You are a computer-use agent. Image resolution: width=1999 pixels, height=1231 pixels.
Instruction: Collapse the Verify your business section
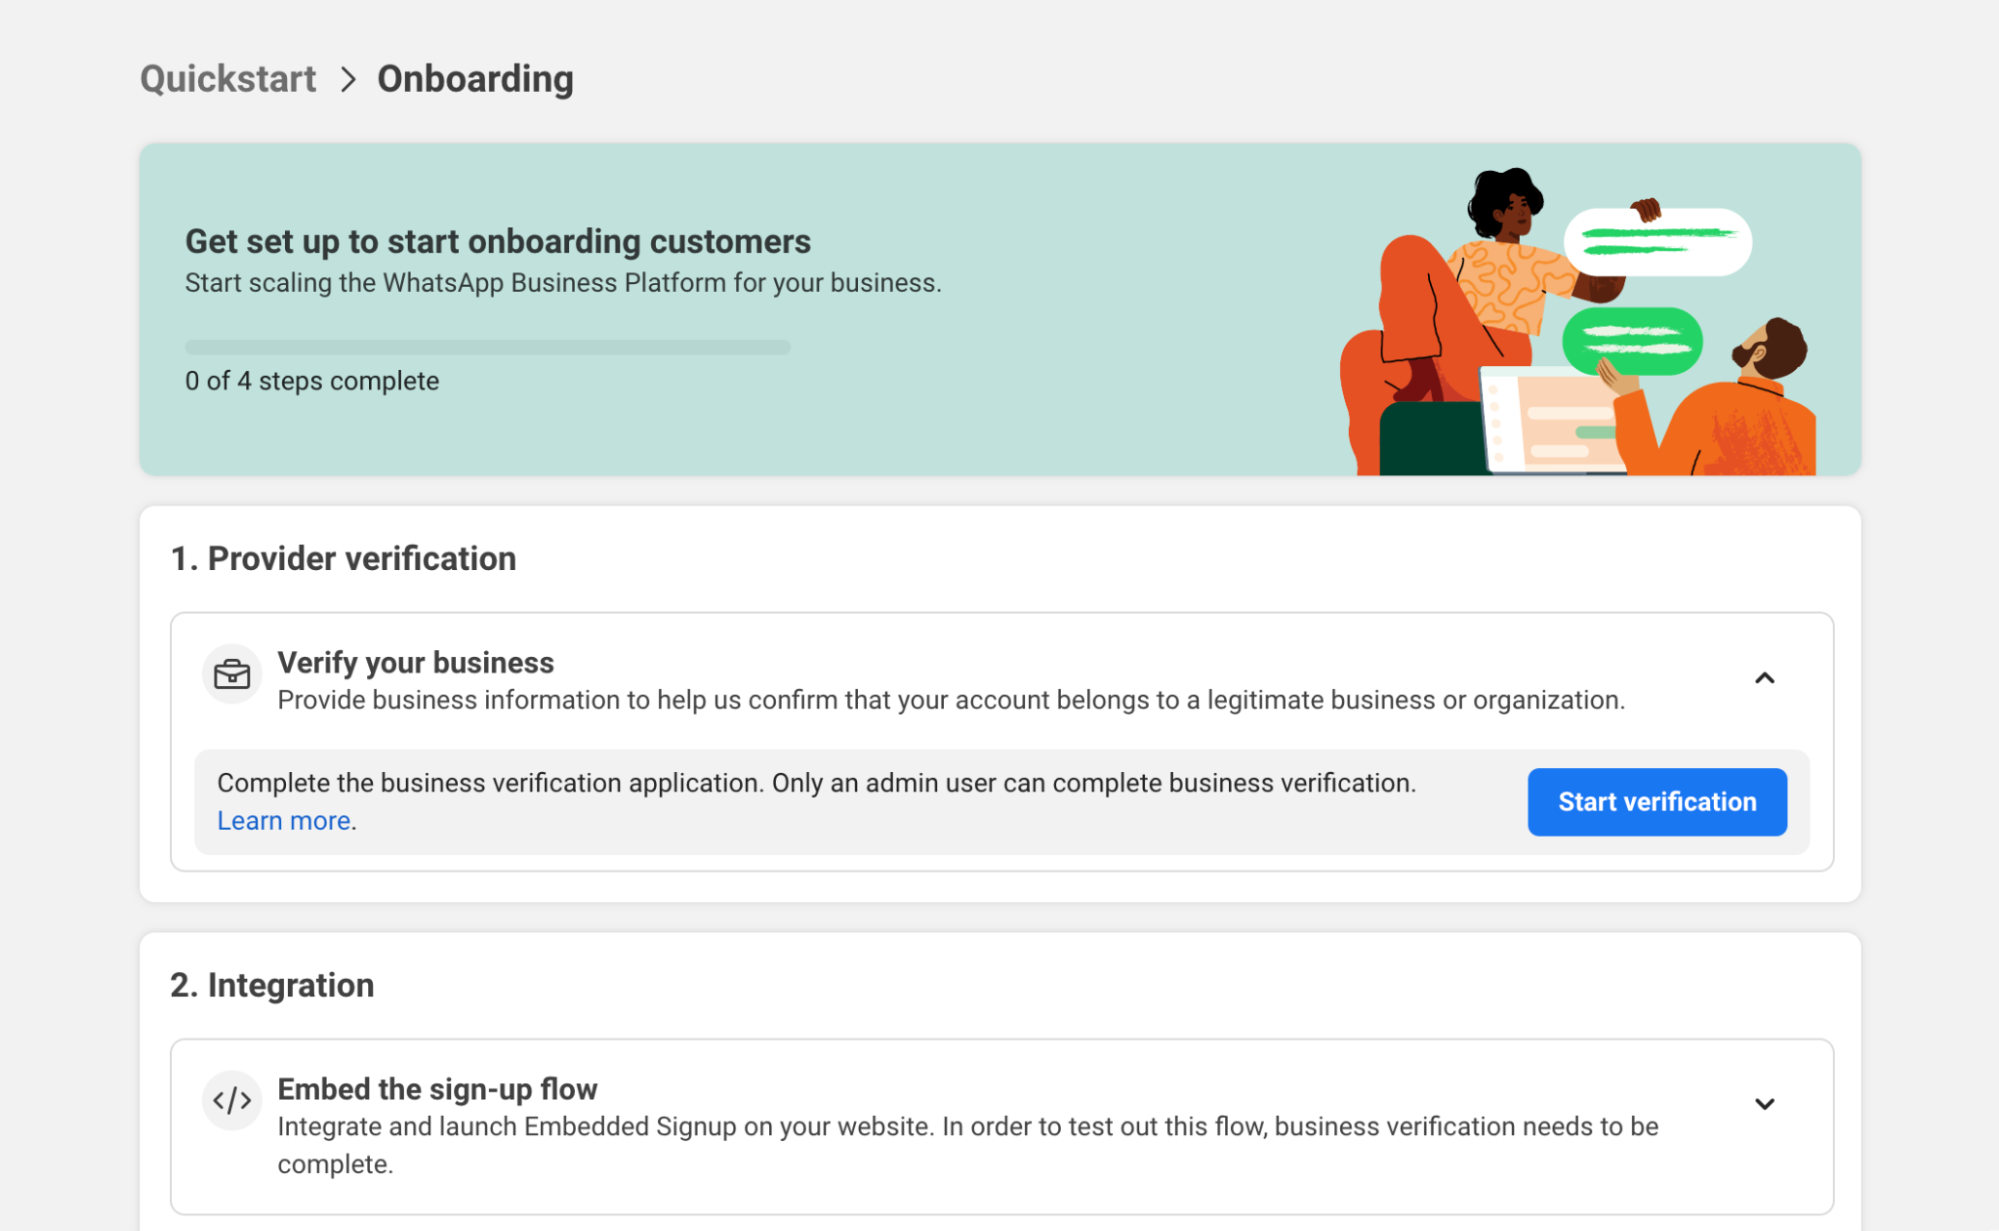(1764, 678)
